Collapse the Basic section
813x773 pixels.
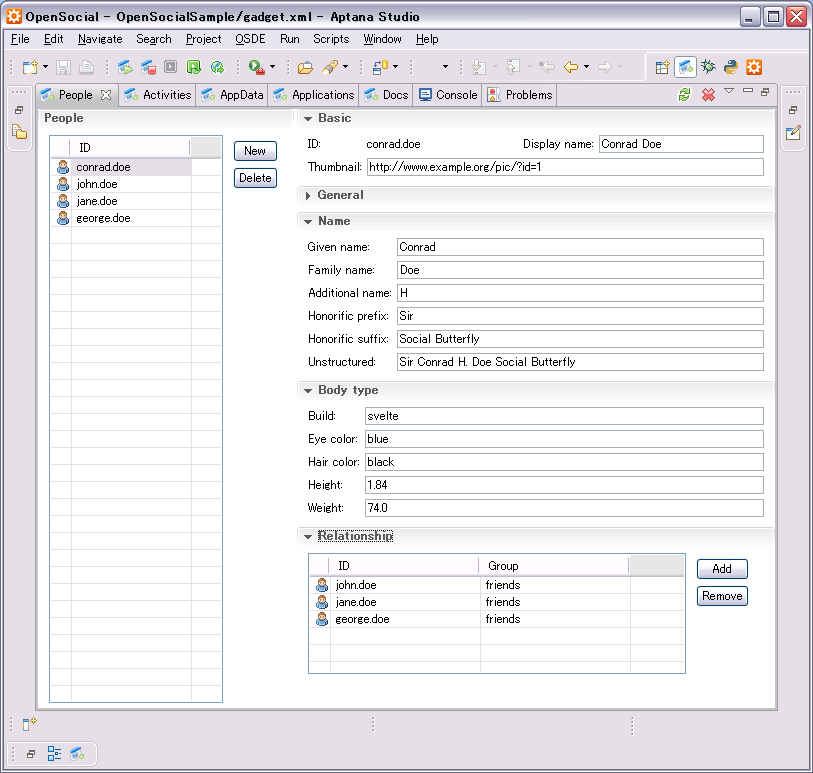click(308, 119)
